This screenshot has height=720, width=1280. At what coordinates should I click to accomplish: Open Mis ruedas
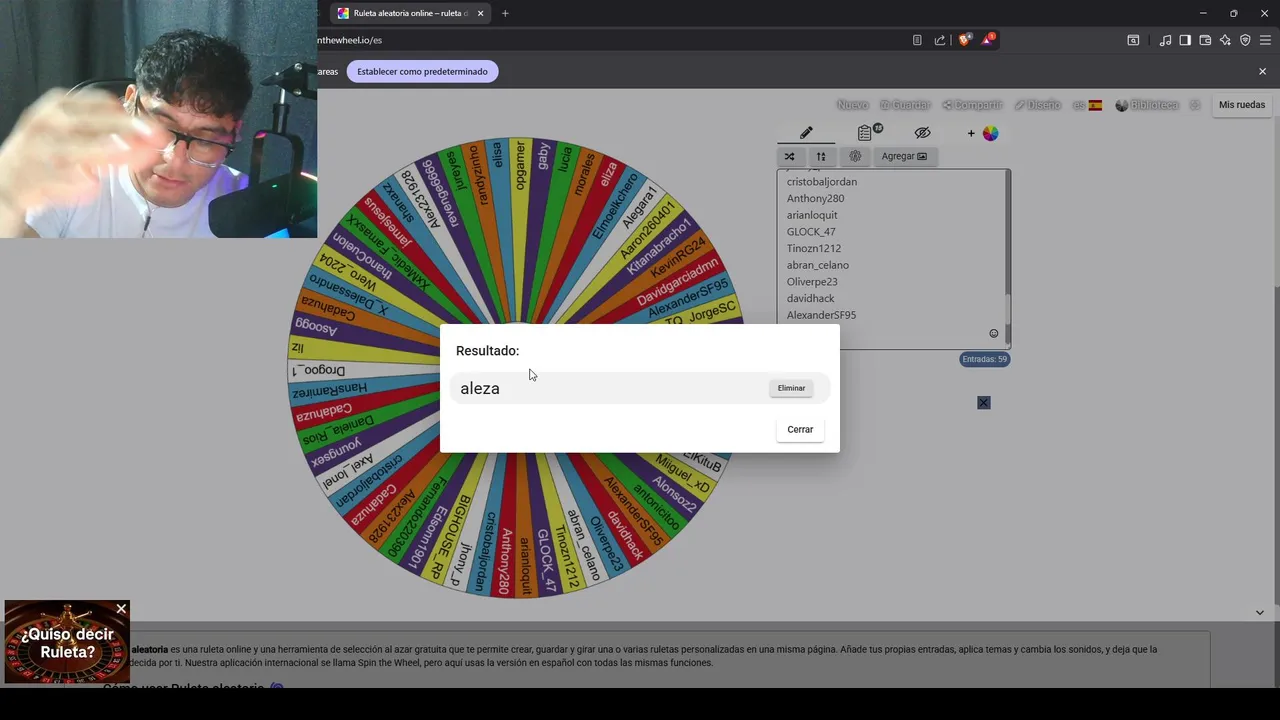(1242, 105)
